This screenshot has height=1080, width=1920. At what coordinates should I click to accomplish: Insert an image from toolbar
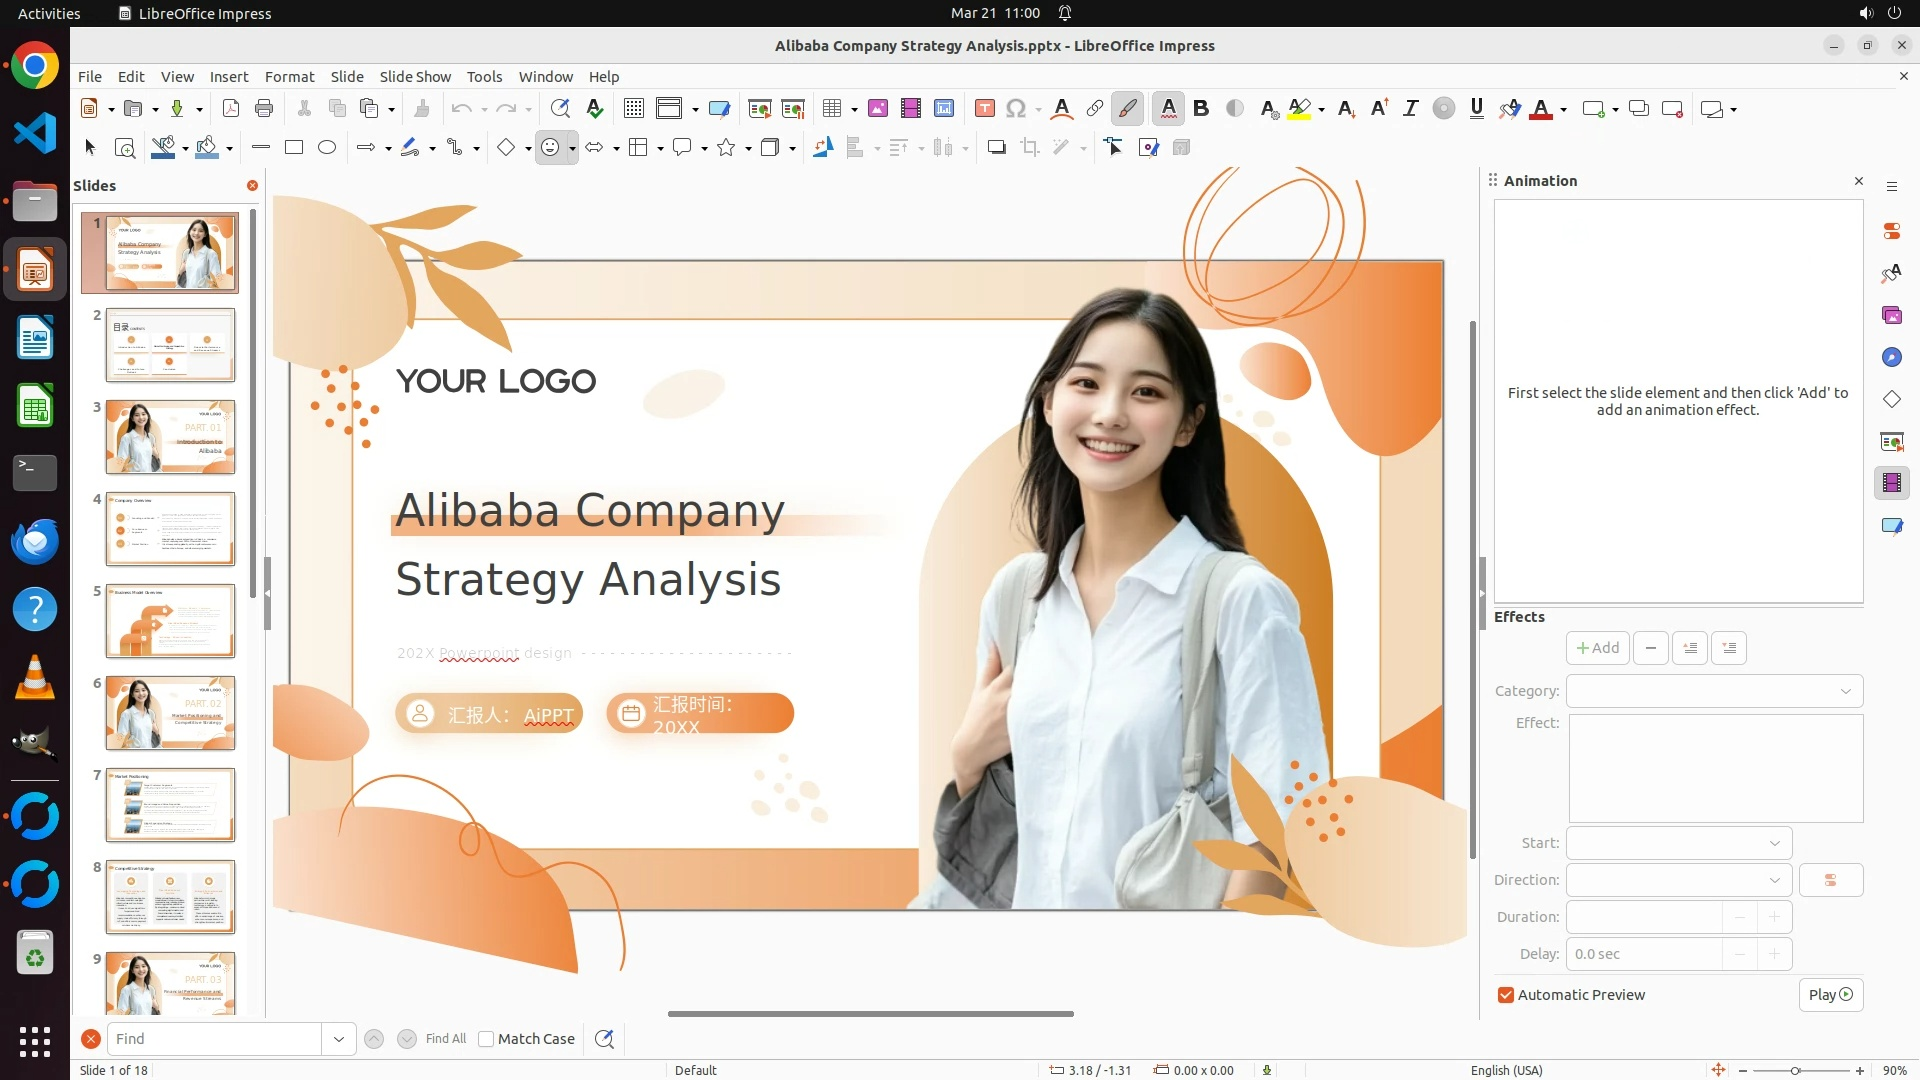coord(878,109)
